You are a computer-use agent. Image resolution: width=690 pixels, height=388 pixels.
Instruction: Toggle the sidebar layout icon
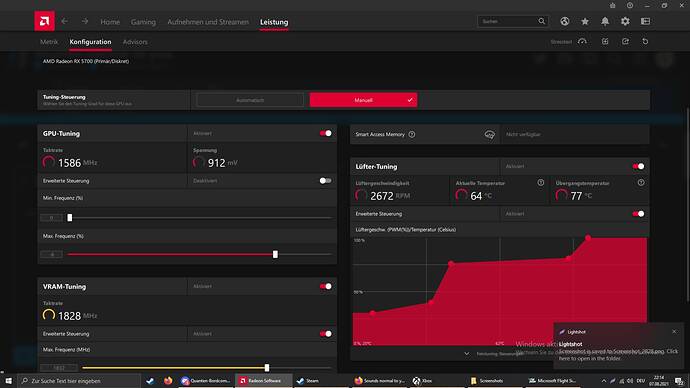coord(645,21)
